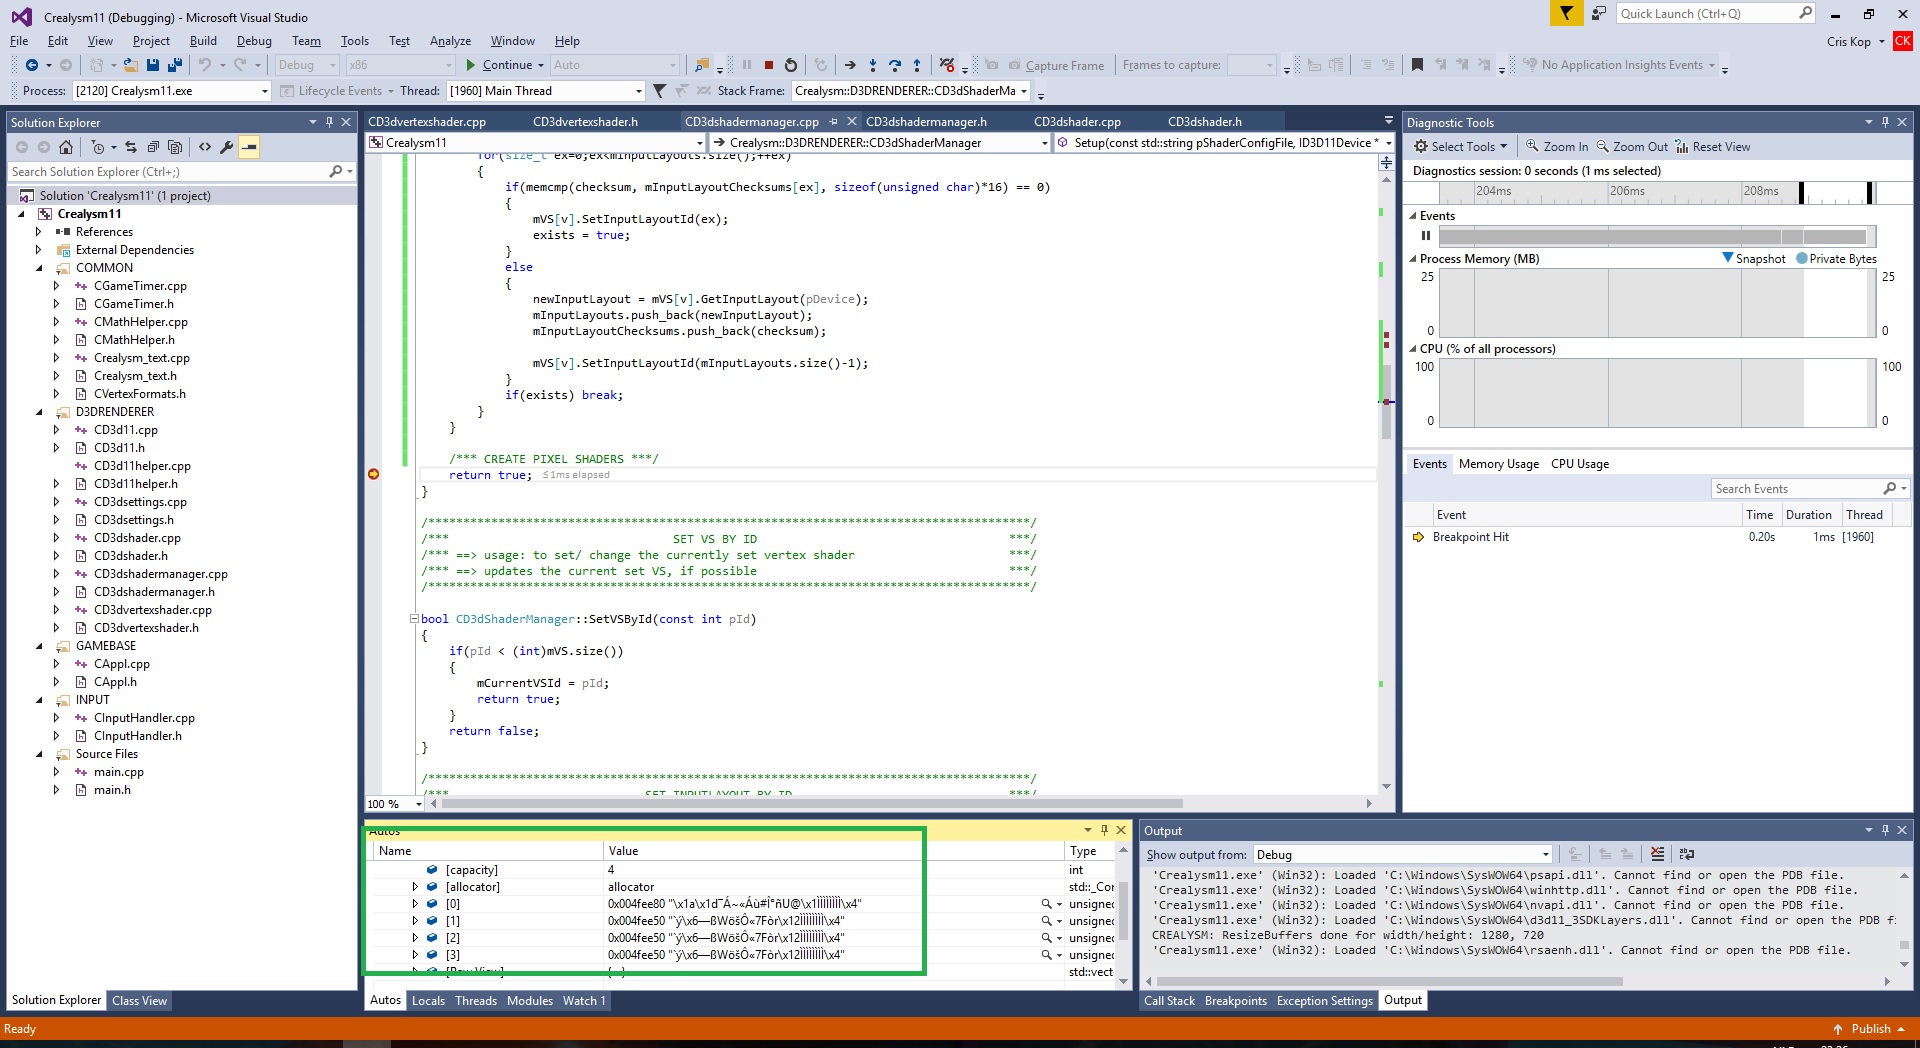The width and height of the screenshot is (1920, 1048).
Task: Open the Debug menu
Action: click(x=254, y=41)
